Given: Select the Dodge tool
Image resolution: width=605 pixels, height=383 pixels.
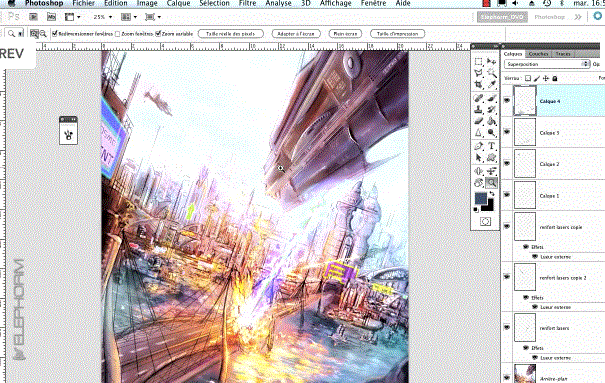Looking at the screenshot, I should (x=491, y=133).
